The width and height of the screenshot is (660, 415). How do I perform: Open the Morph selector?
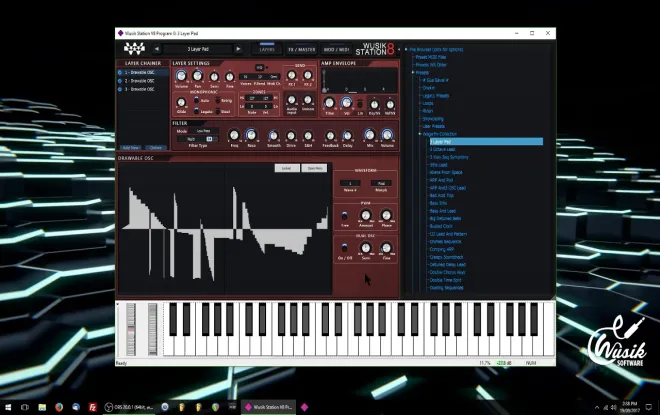[x=381, y=183]
